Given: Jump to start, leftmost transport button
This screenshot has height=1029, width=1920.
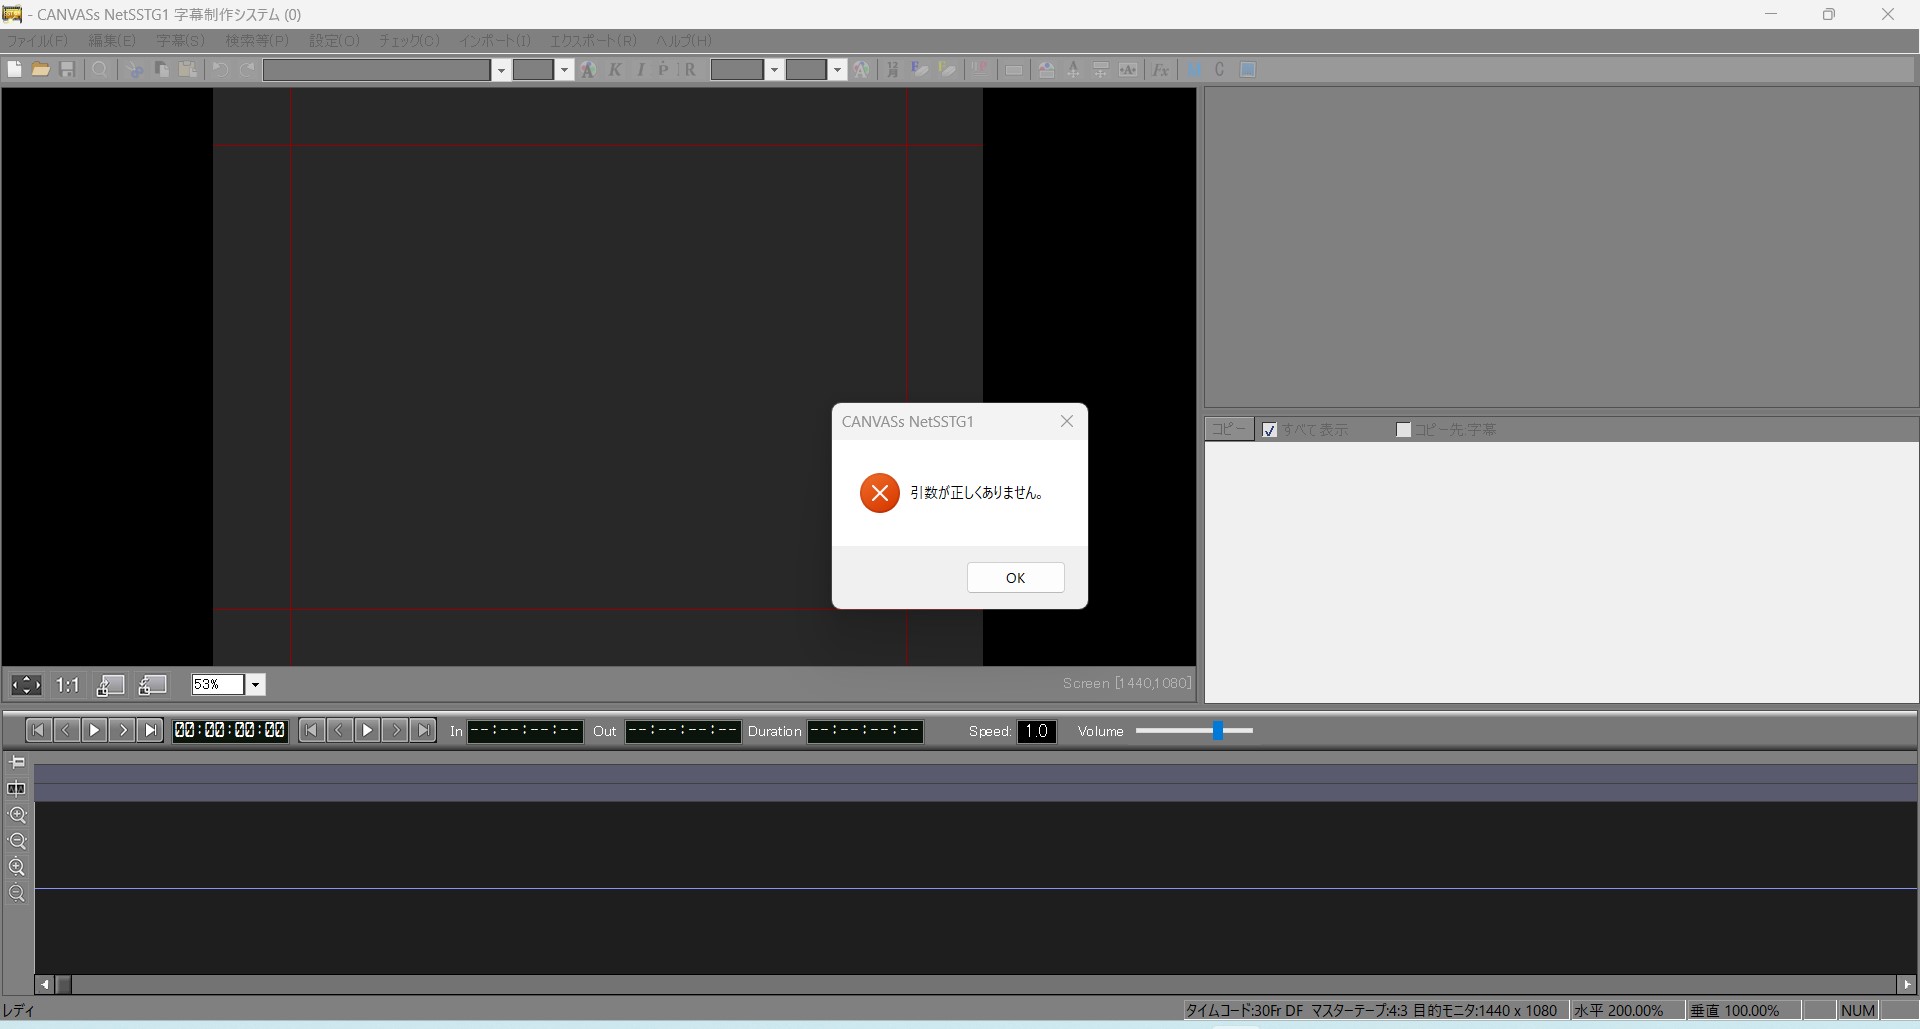Looking at the screenshot, I should (x=38, y=731).
